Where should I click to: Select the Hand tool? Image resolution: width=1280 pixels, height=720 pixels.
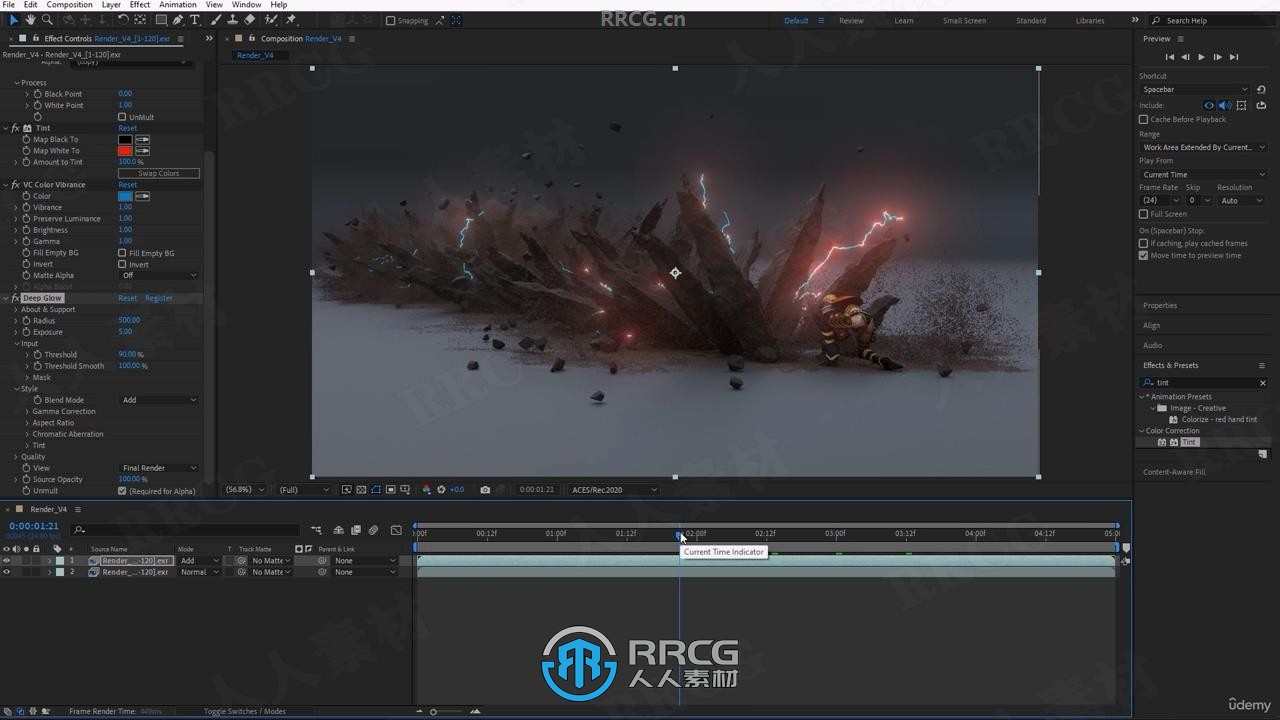click(30, 20)
